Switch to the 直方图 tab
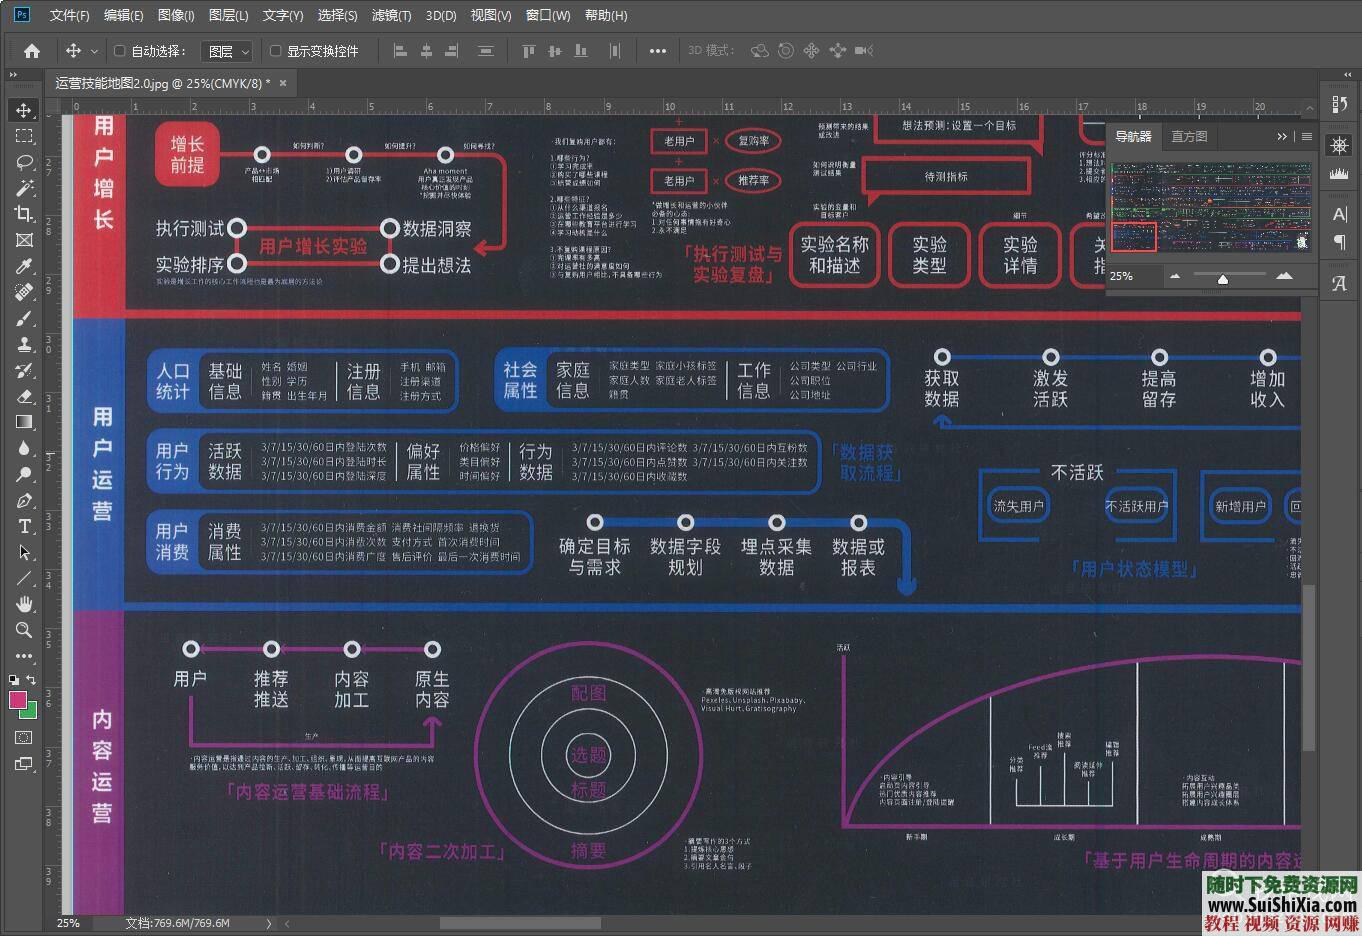The image size is (1362, 936). coord(1189,136)
